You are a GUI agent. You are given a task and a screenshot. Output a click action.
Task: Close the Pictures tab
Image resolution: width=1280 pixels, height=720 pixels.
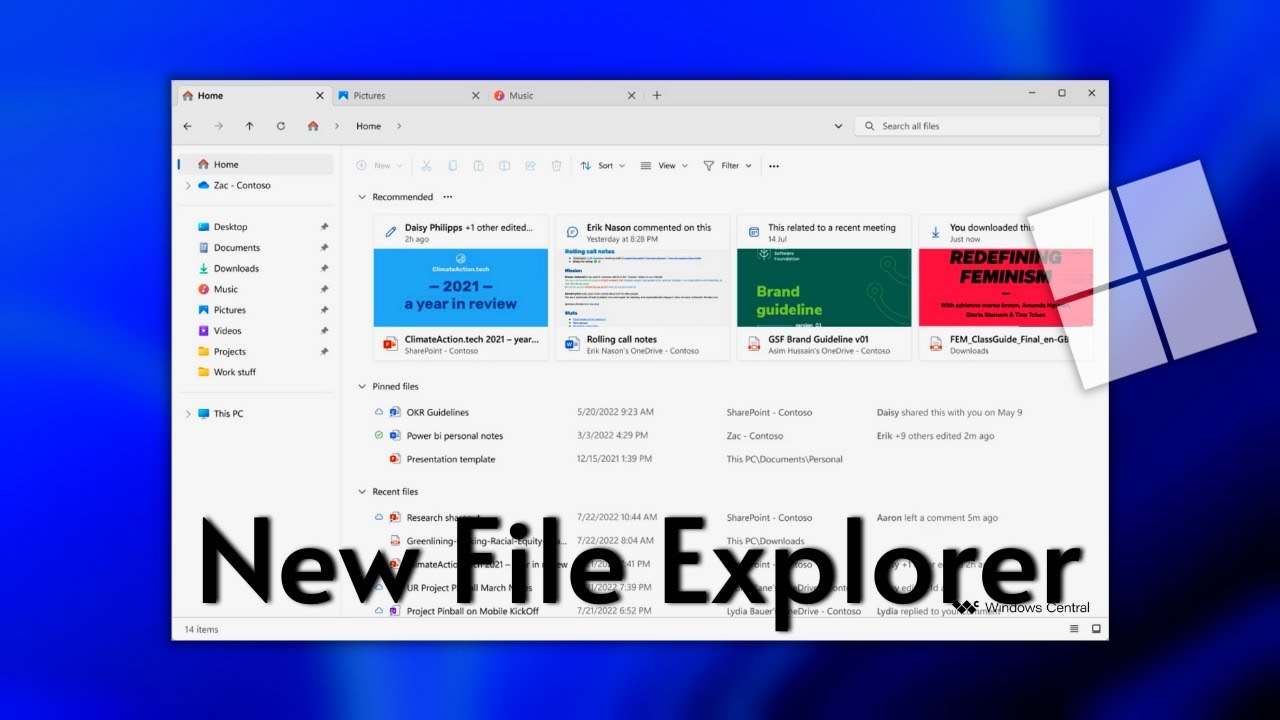point(476,96)
